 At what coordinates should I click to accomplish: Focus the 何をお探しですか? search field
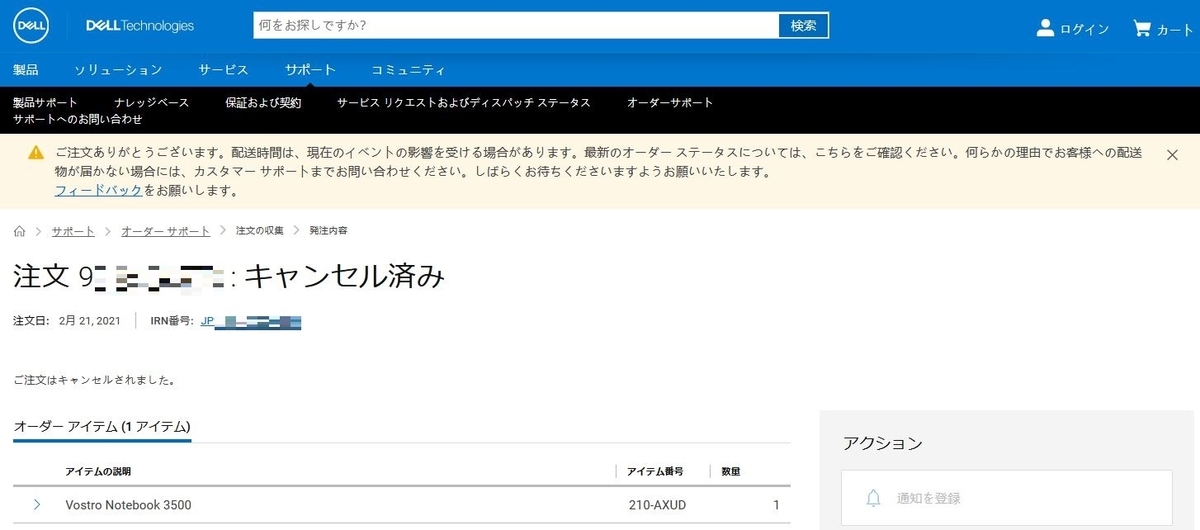click(516, 25)
